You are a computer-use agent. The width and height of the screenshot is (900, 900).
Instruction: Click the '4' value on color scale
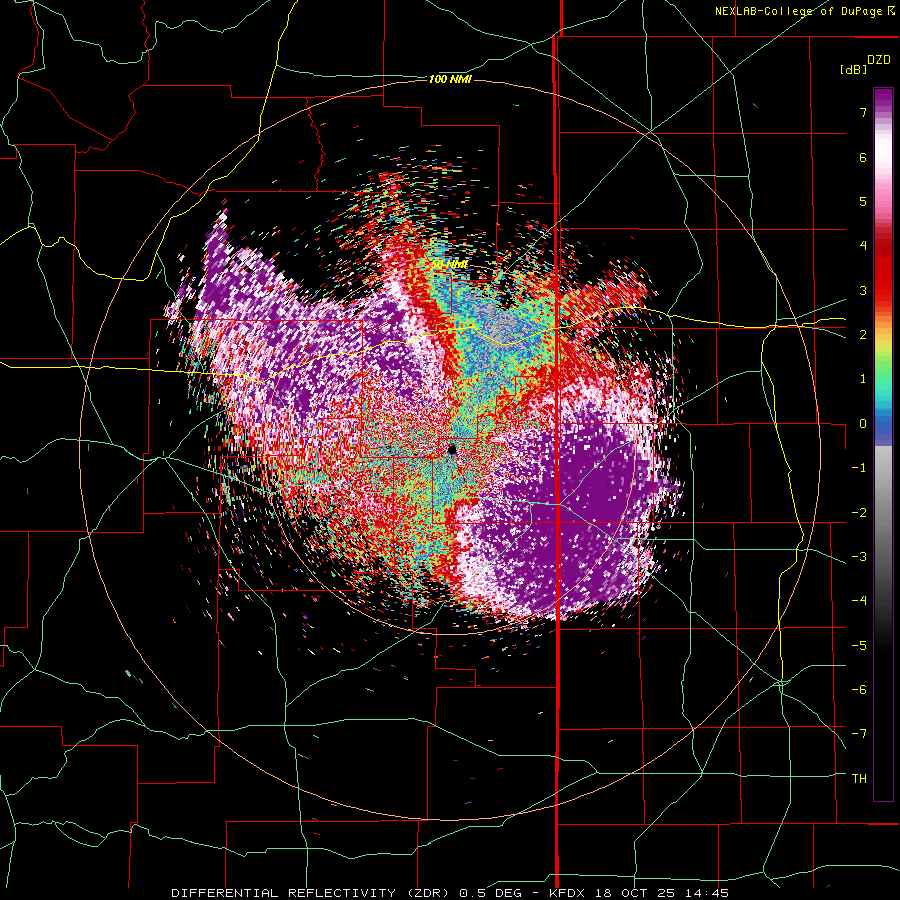click(863, 246)
